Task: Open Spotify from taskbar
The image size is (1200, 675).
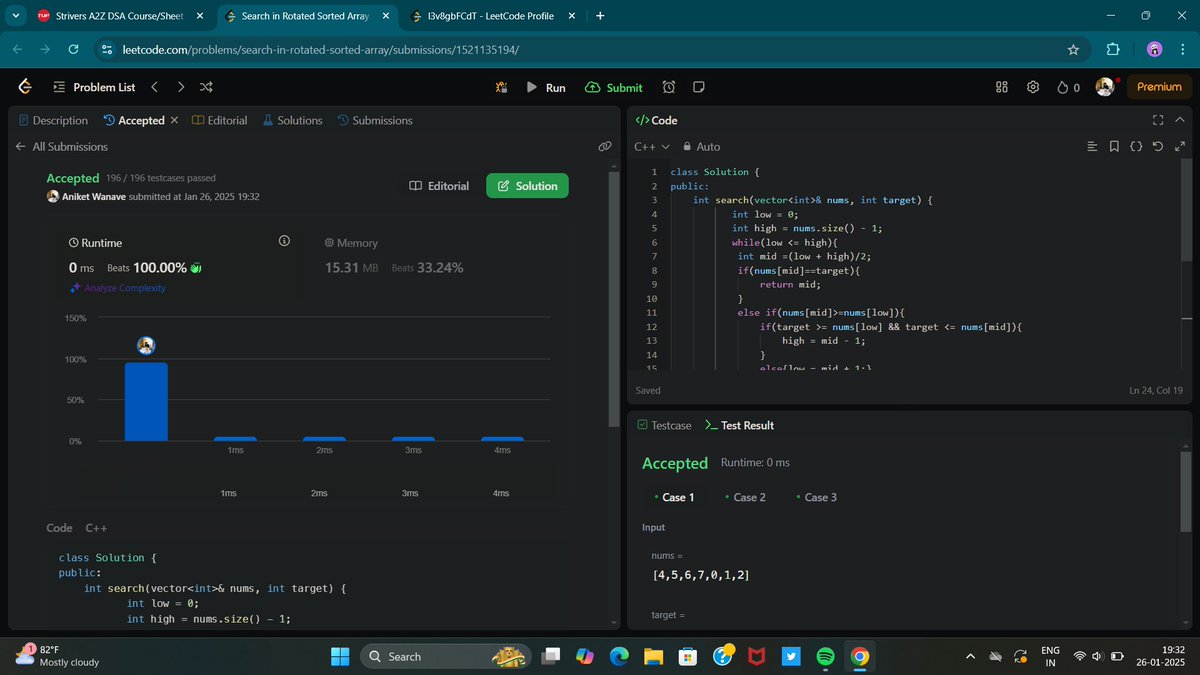Action: coord(825,657)
